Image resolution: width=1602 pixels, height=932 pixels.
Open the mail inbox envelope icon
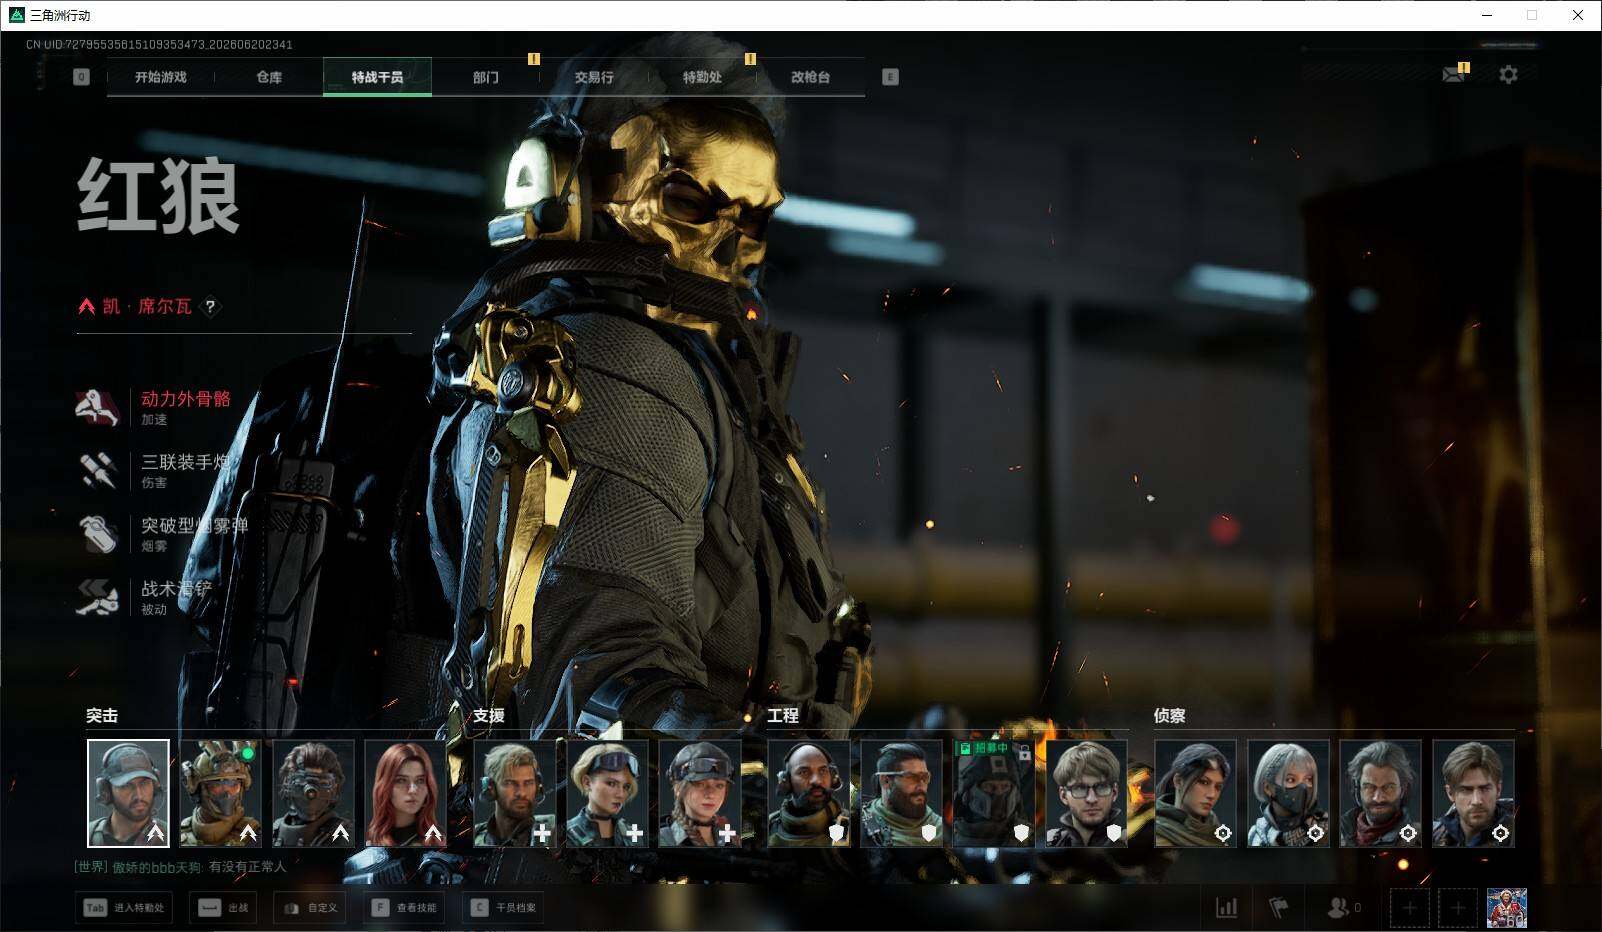click(x=1453, y=75)
